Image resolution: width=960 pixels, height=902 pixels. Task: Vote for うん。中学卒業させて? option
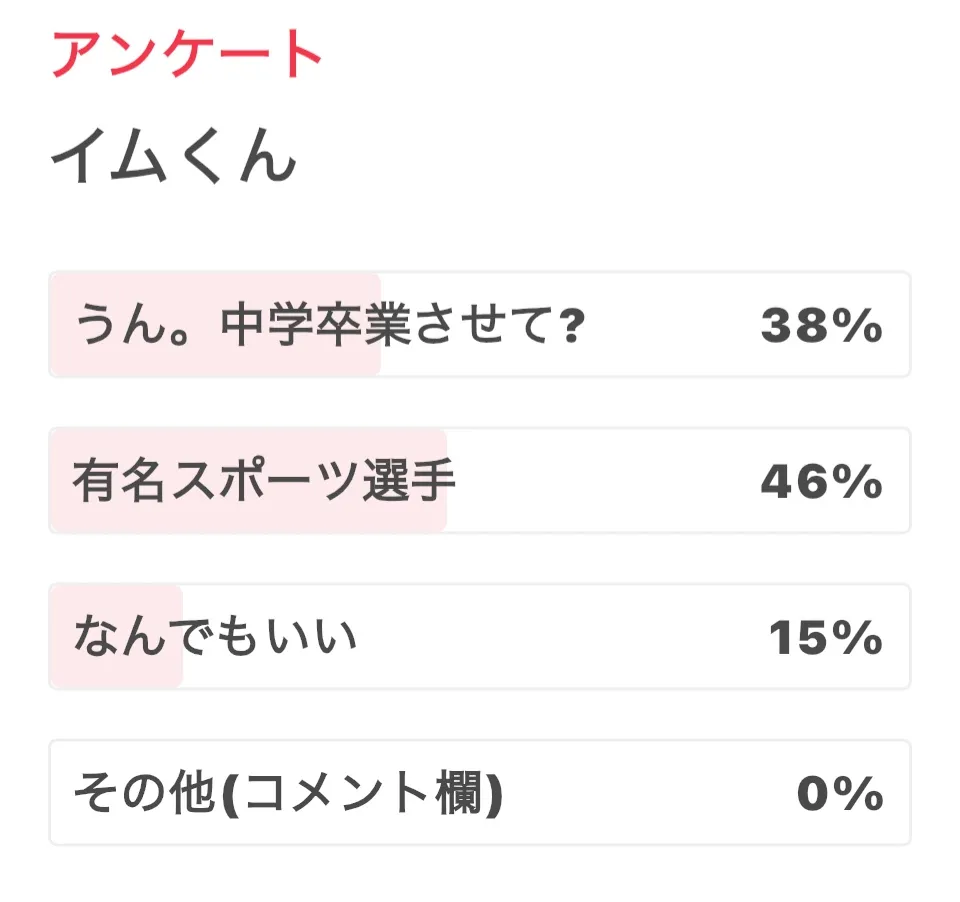click(328, 325)
